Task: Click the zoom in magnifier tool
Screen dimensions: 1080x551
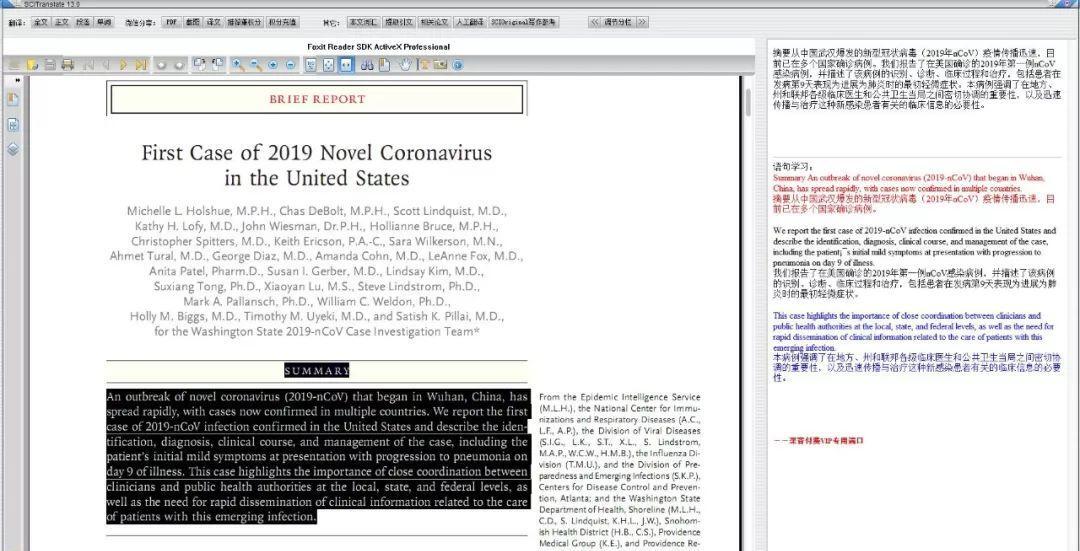Action: point(238,65)
